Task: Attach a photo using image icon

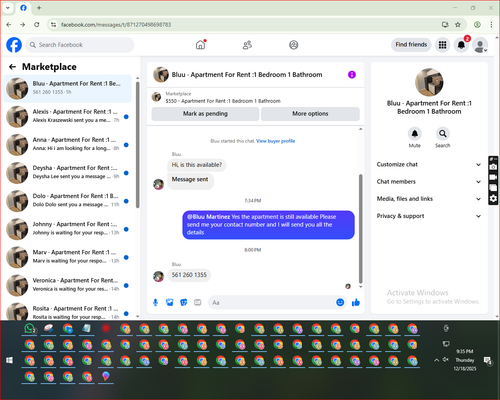Action: [x=170, y=302]
